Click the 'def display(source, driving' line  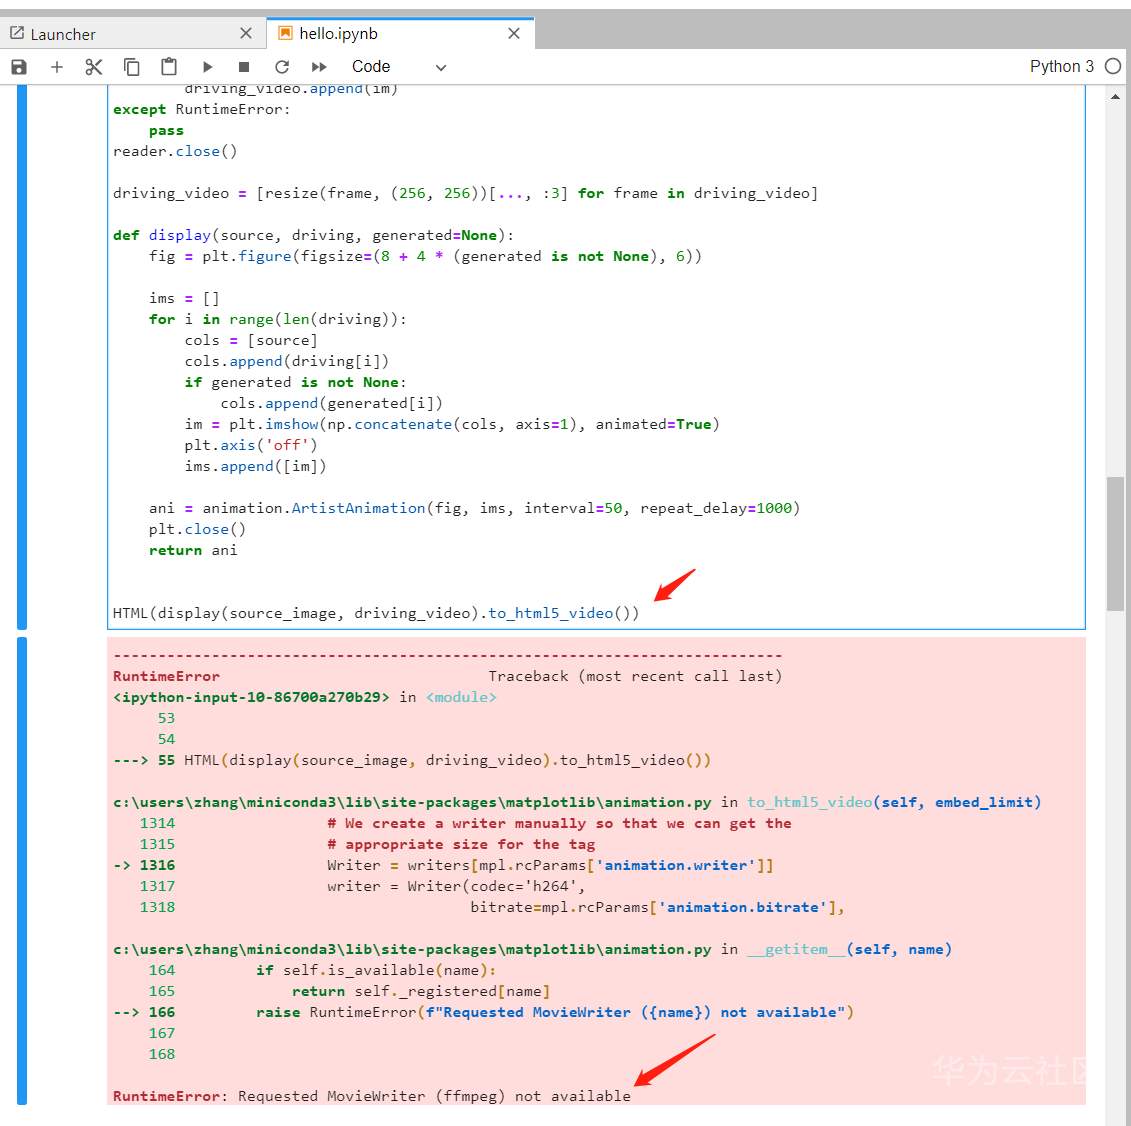coord(314,235)
